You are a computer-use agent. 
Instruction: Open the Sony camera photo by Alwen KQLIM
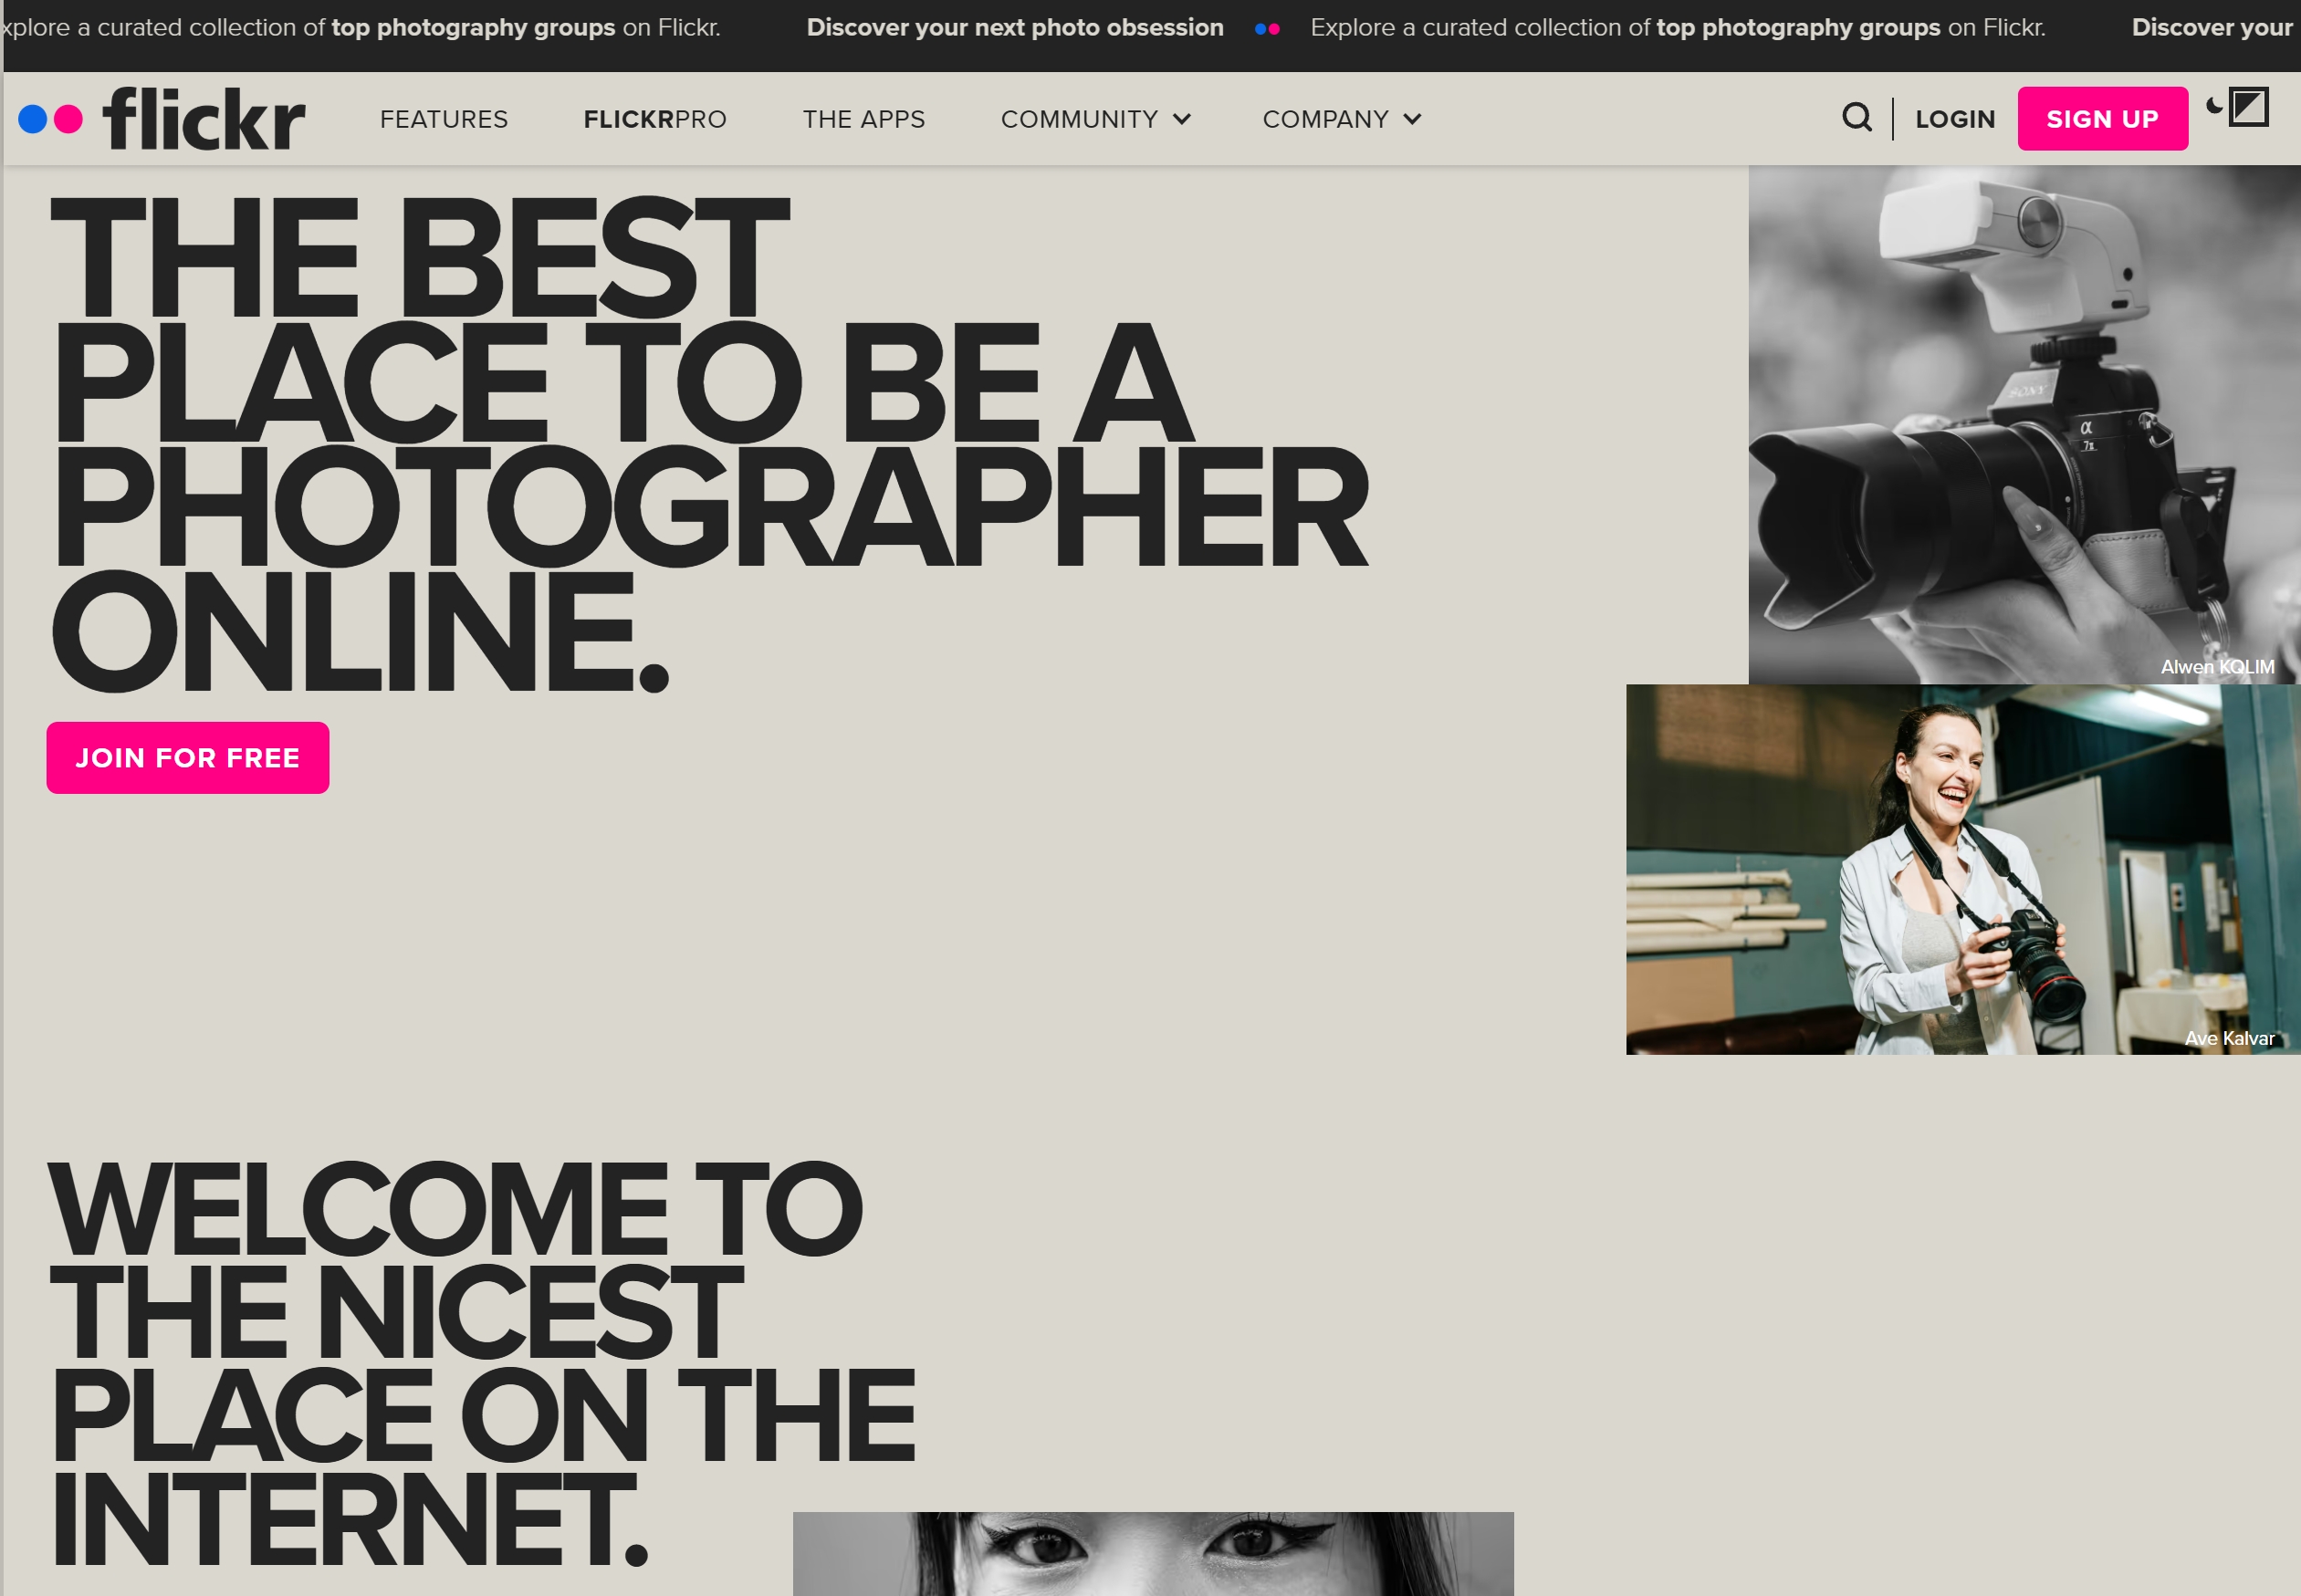2024,420
